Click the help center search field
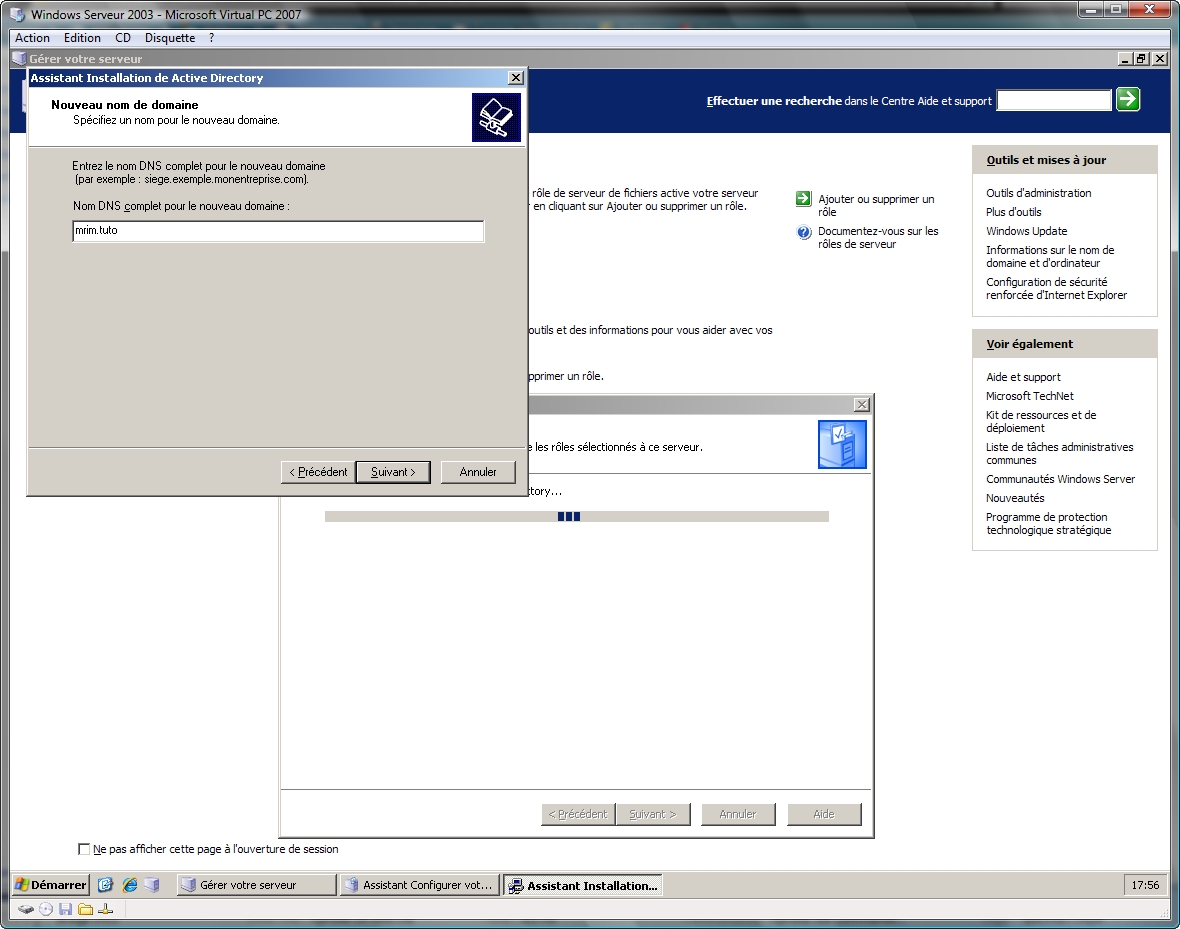Screen dimensions: 1180x929 pos(1054,100)
